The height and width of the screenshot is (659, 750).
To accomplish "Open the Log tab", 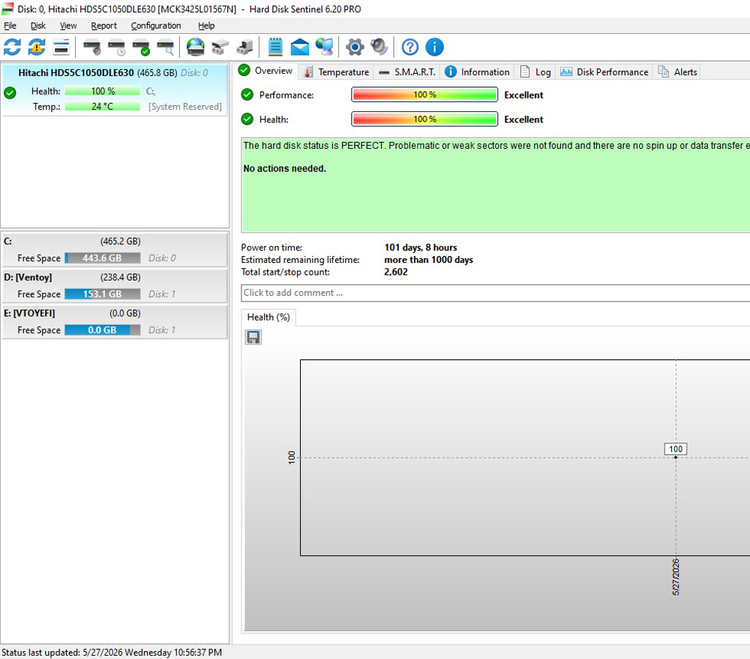I will [x=535, y=72].
